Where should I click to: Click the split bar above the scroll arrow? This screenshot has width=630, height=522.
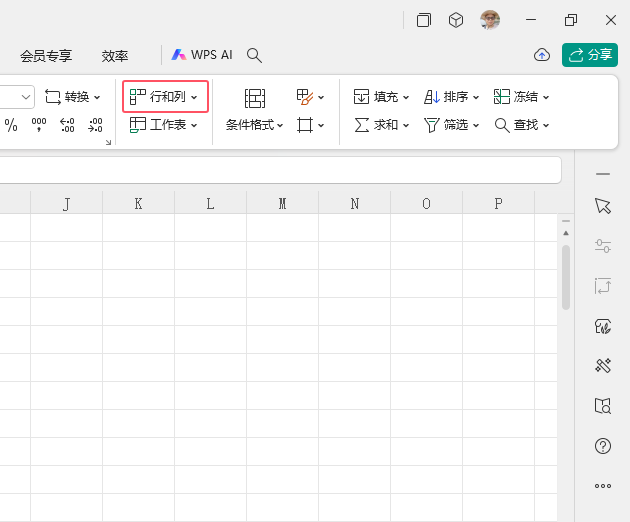pyautogui.click(x=566, y=221)
